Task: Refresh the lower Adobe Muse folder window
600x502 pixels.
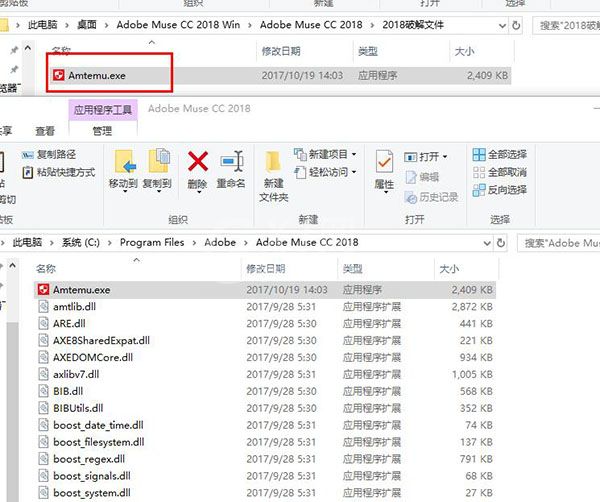Action: coord(501,243)
